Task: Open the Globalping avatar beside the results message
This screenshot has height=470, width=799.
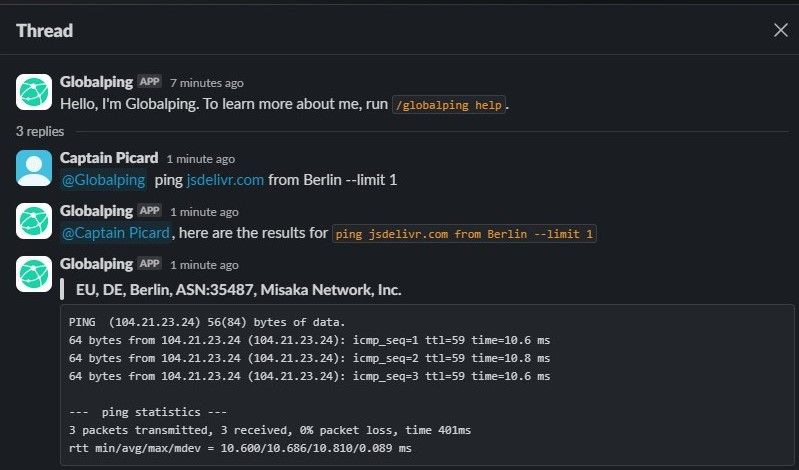Action: tap(34, 221)
